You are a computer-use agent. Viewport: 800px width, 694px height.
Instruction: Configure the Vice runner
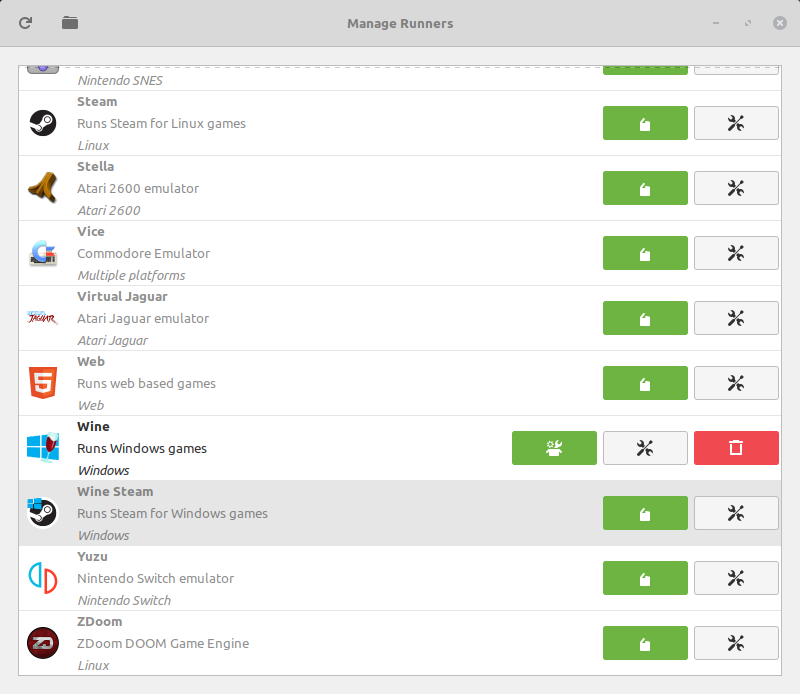click(x=736, y=253)
